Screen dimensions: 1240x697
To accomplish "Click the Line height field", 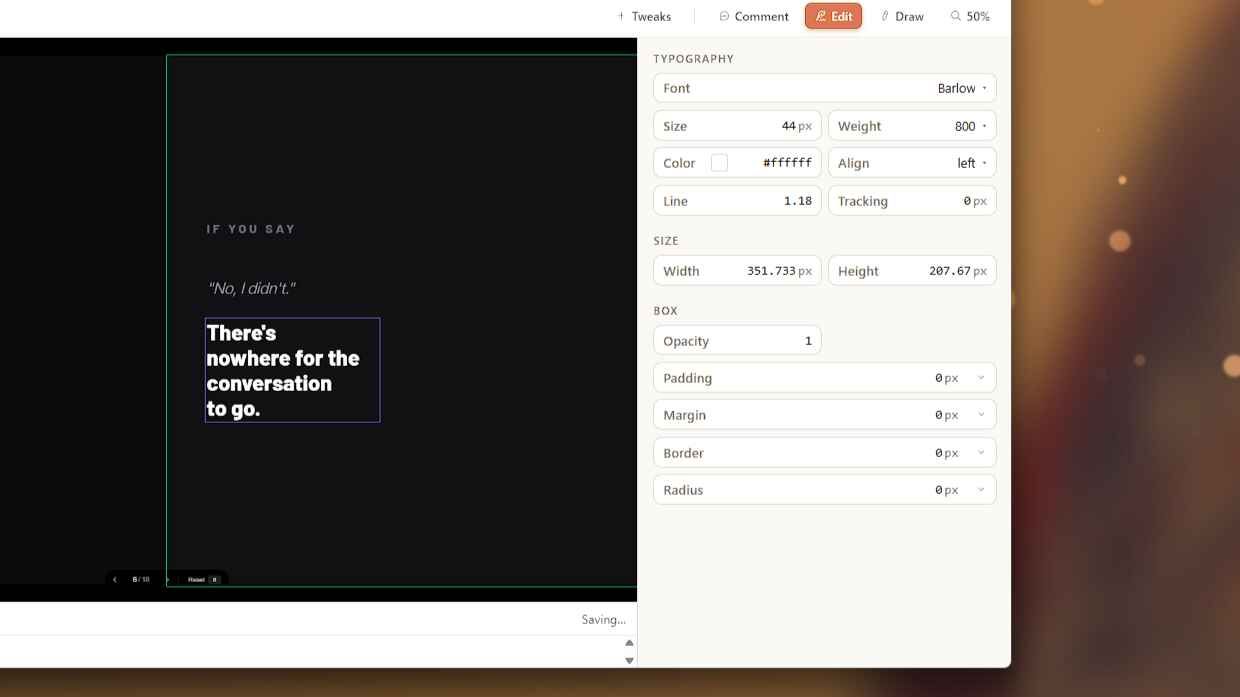I will tap(737, 201).
